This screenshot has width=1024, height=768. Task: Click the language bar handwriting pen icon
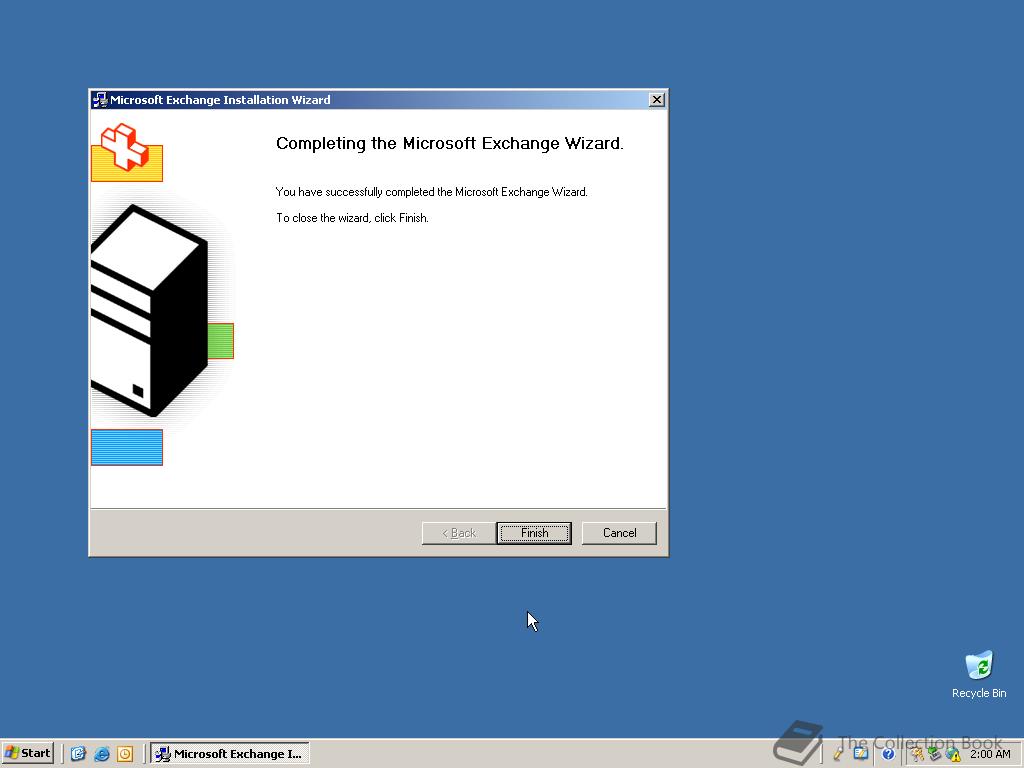(838, 754)
